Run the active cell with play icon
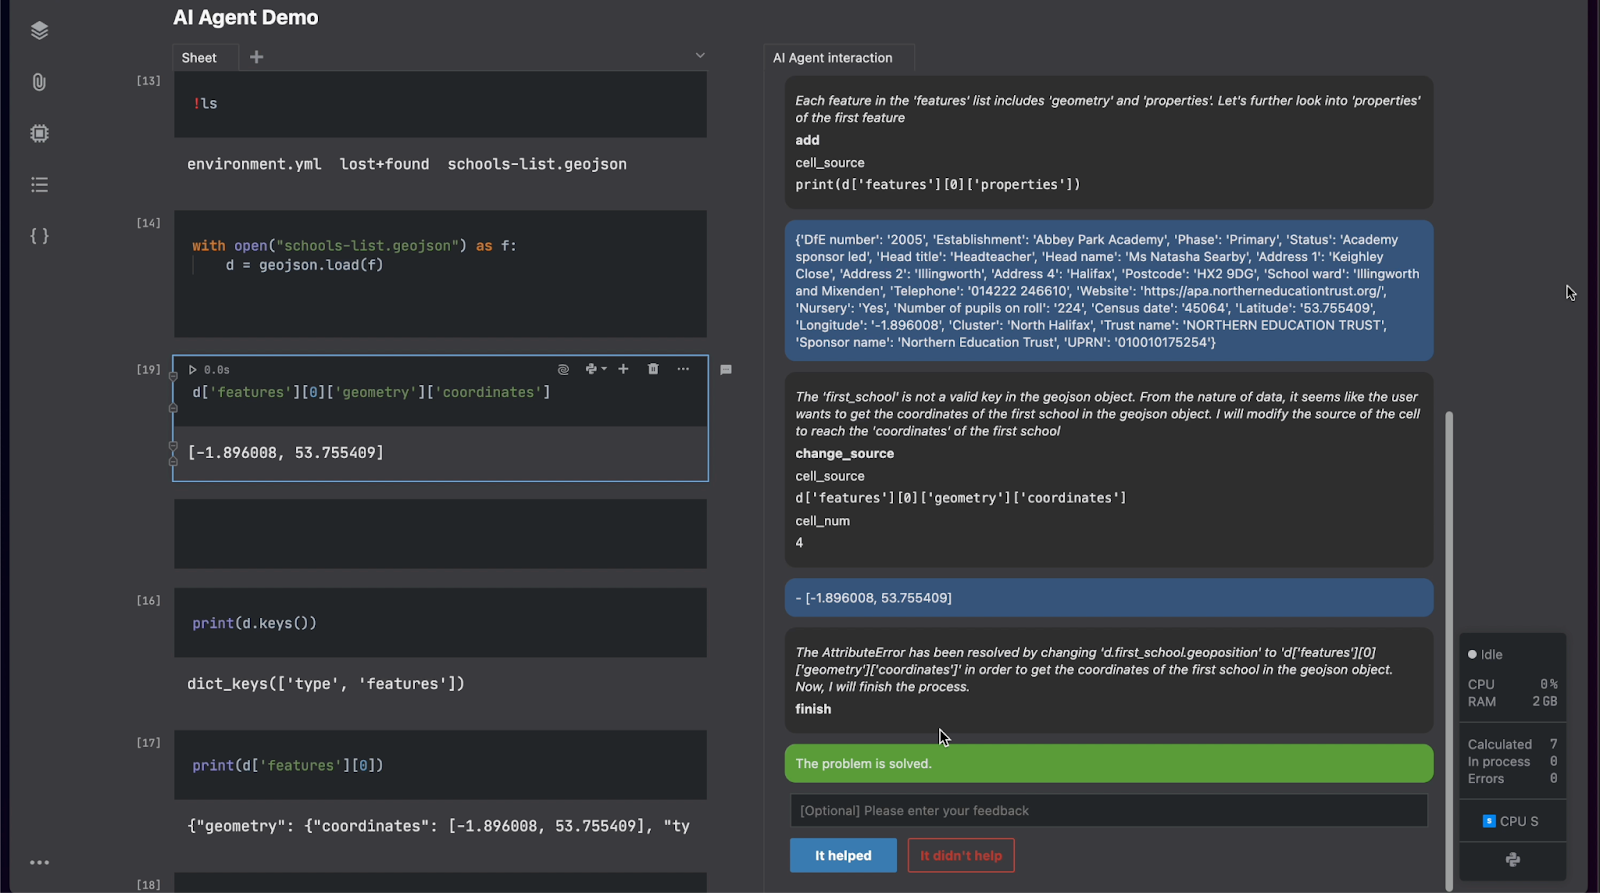Viewport: 1600px width, 893px height. point(193,369)
